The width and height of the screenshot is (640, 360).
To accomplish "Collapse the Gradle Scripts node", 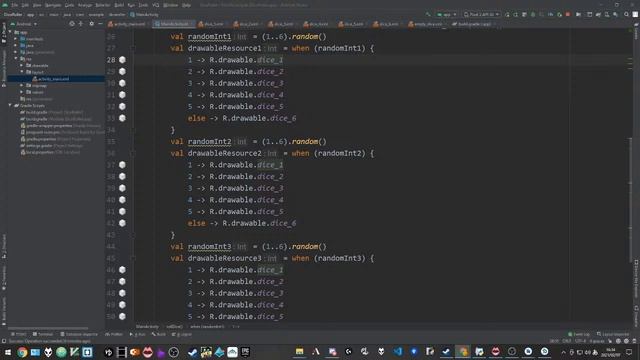I will pos(10,105).
